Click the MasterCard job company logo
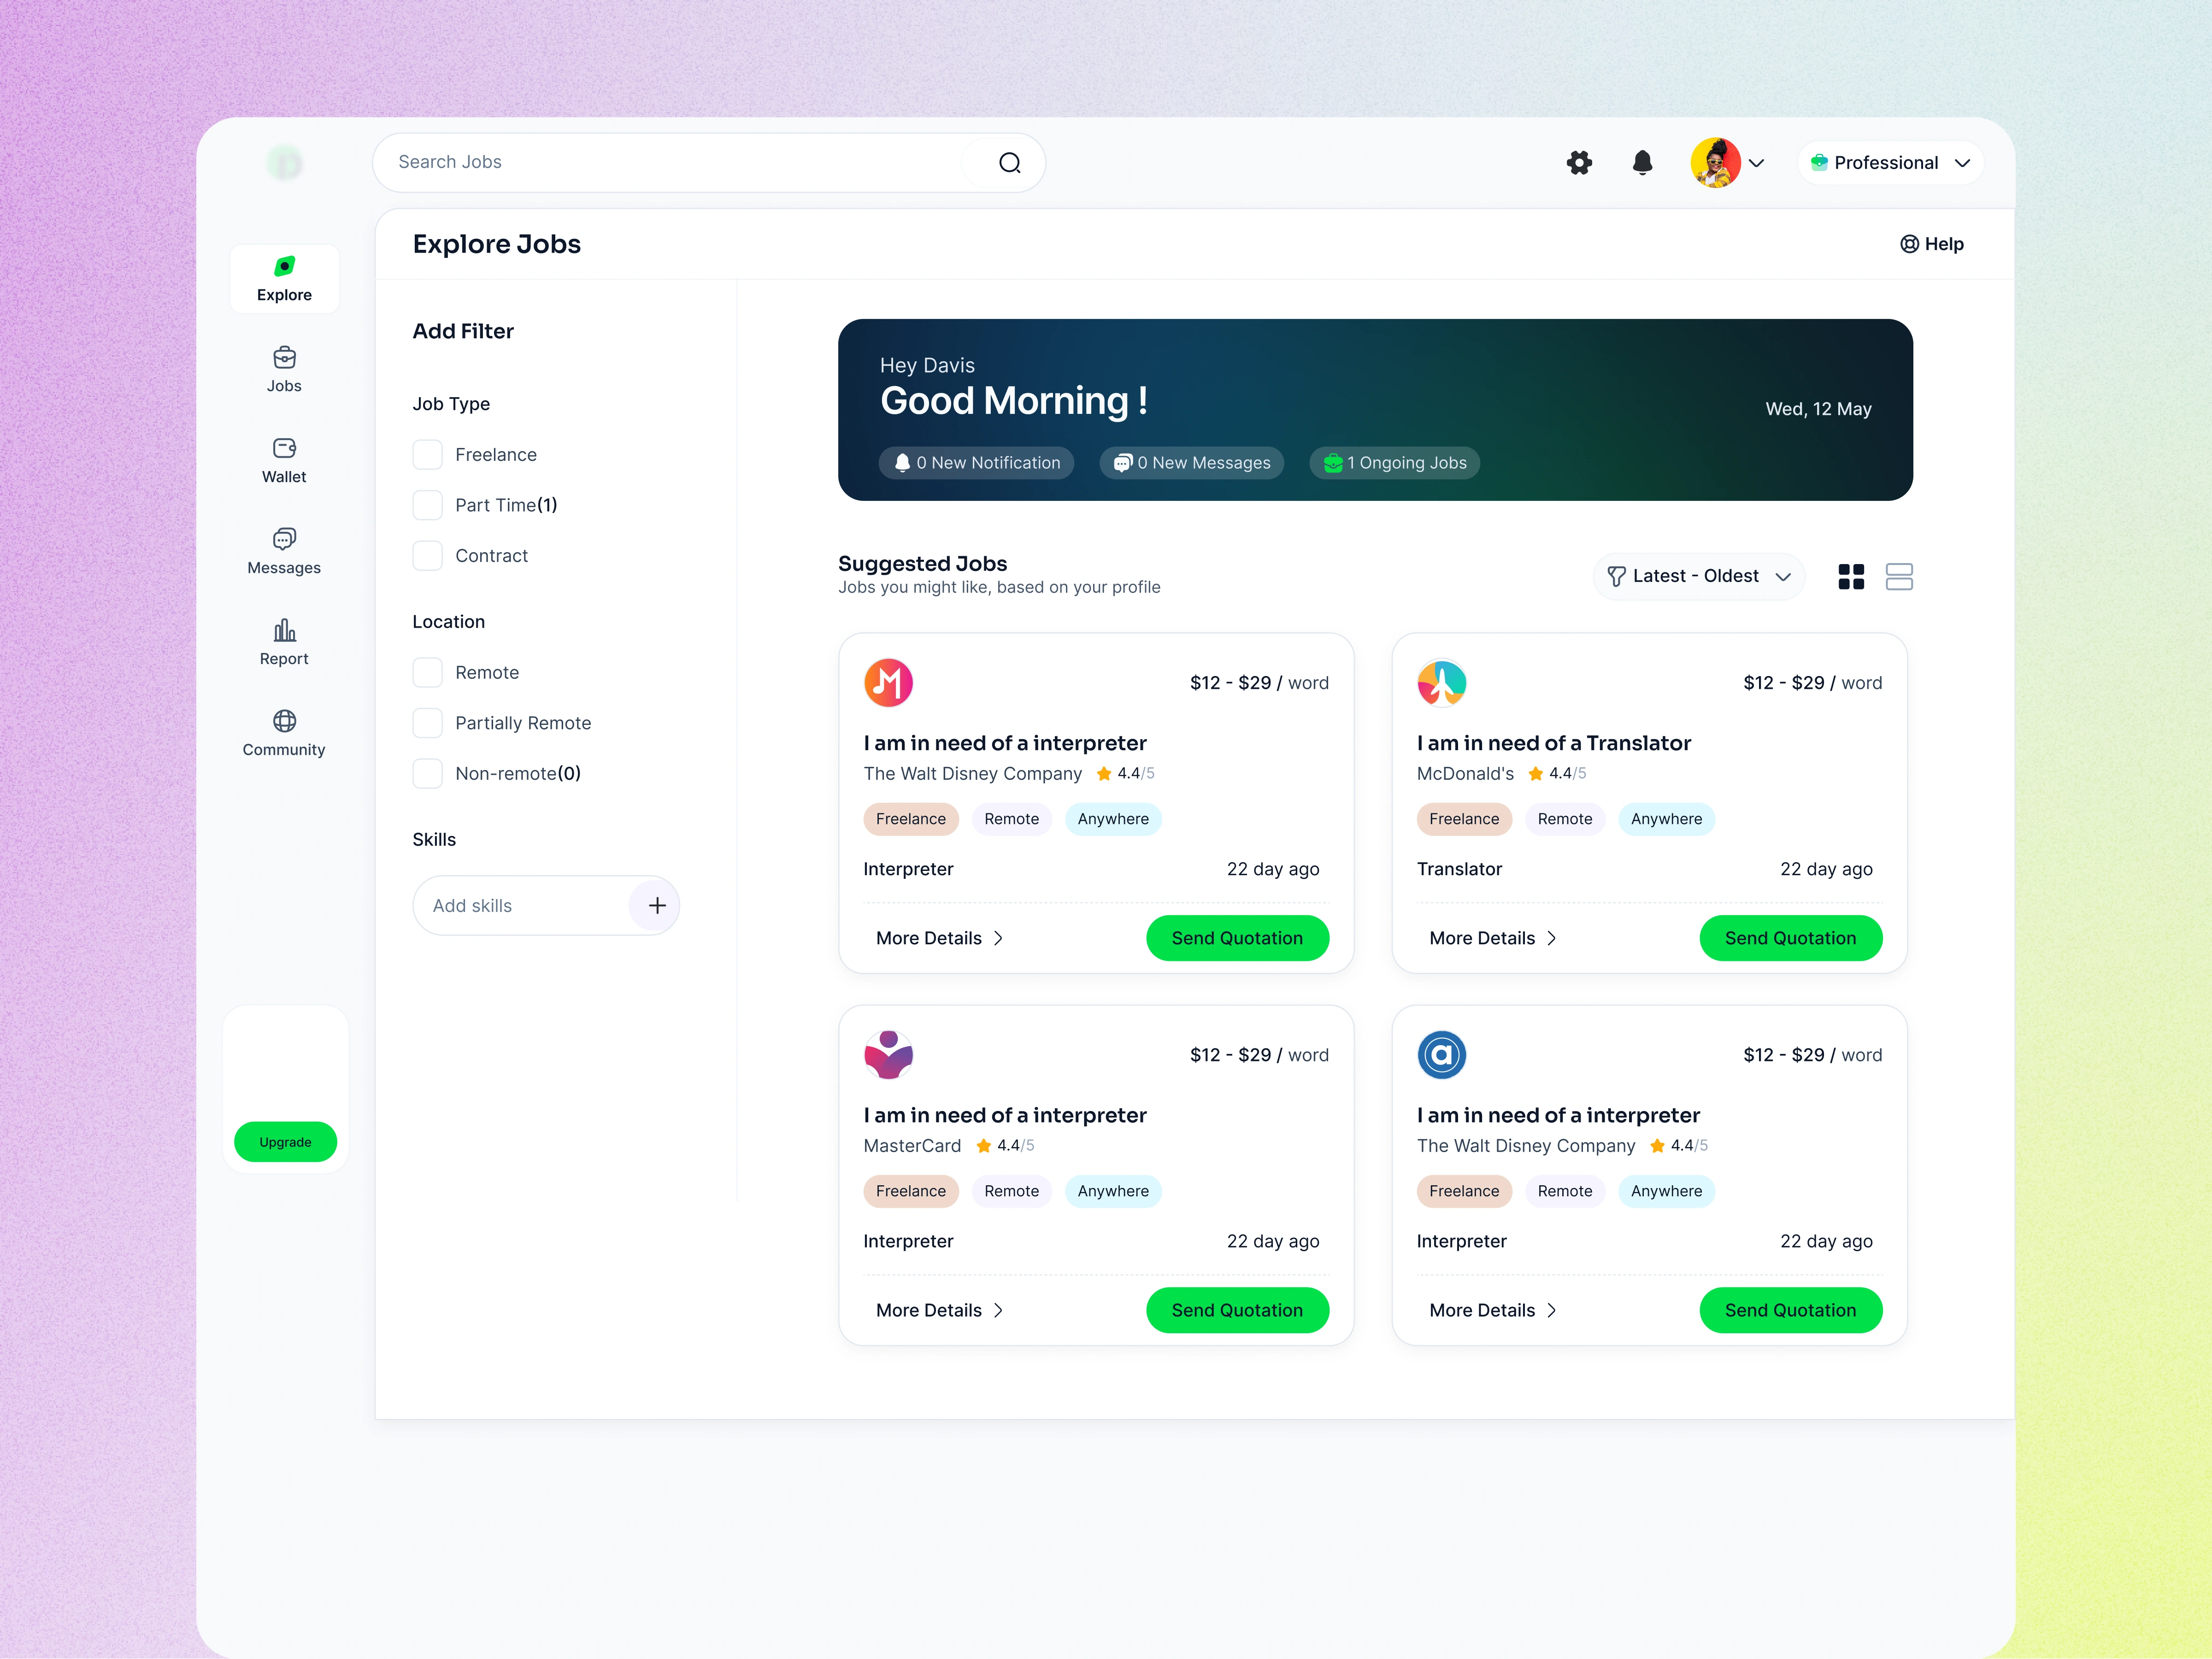Viewport: 2212px width, 1659px height. point(888,1055)
